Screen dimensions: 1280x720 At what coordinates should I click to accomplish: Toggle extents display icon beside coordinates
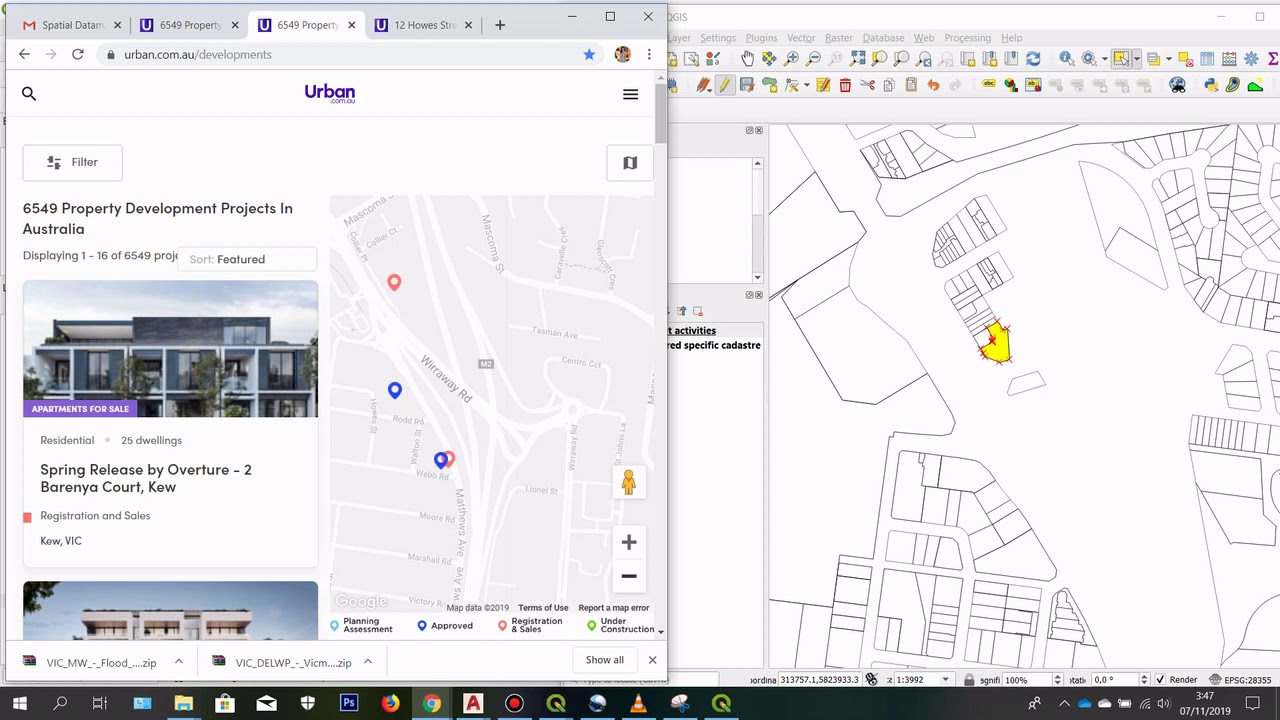[x=871, y=680]
